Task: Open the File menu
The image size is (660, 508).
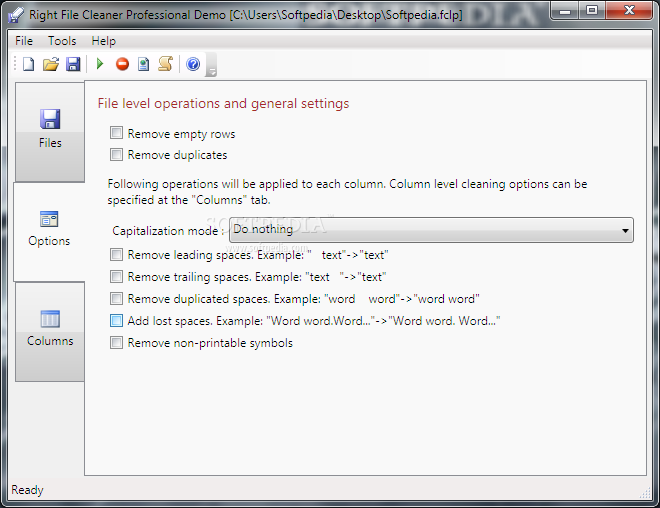Action: [x=24, y=41]
